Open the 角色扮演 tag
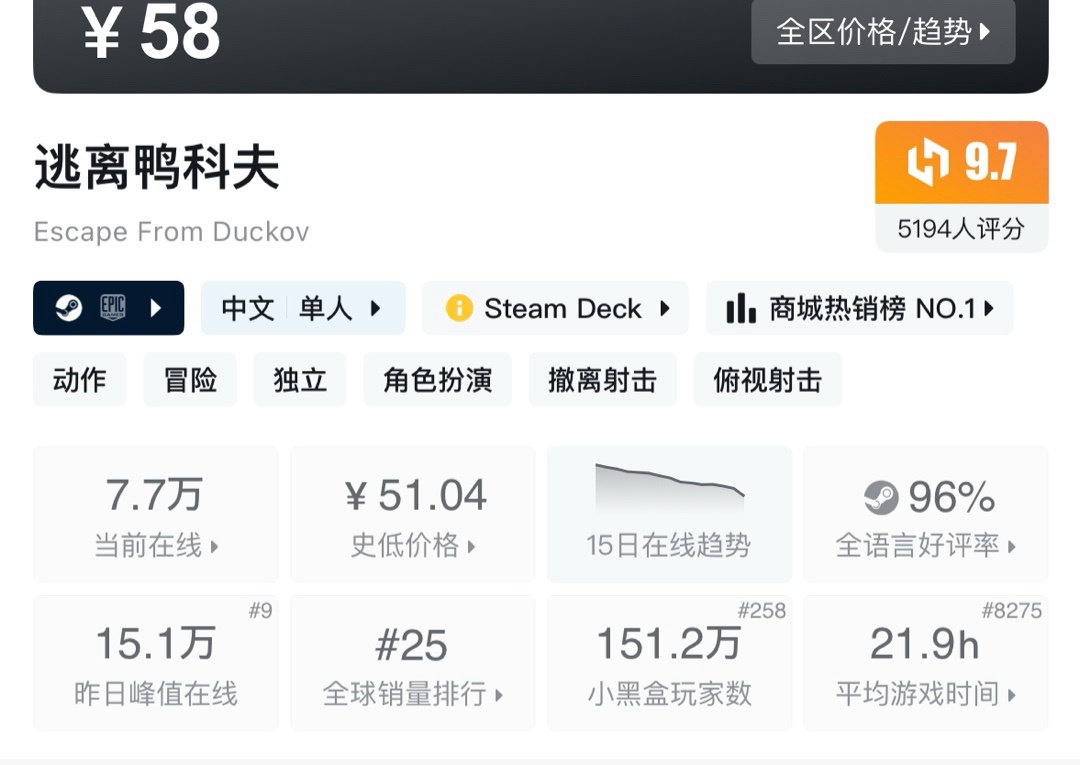Screen dimensions: 1080x765 click(437, 380)
